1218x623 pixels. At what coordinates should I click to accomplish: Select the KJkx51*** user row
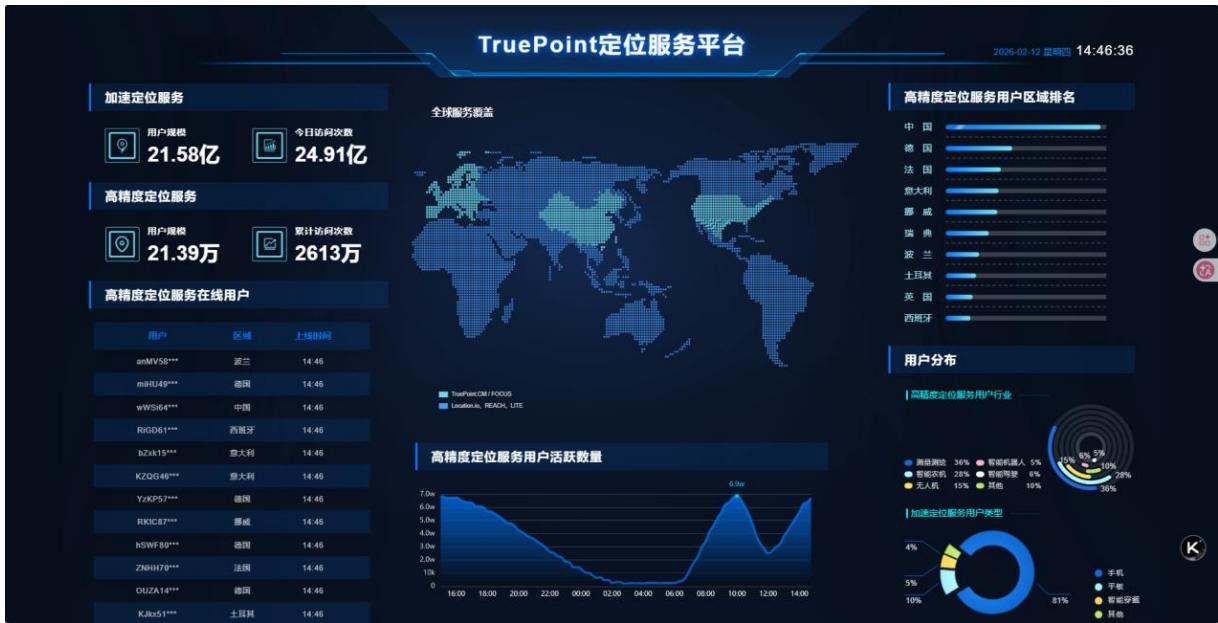(x=232, y=613)
